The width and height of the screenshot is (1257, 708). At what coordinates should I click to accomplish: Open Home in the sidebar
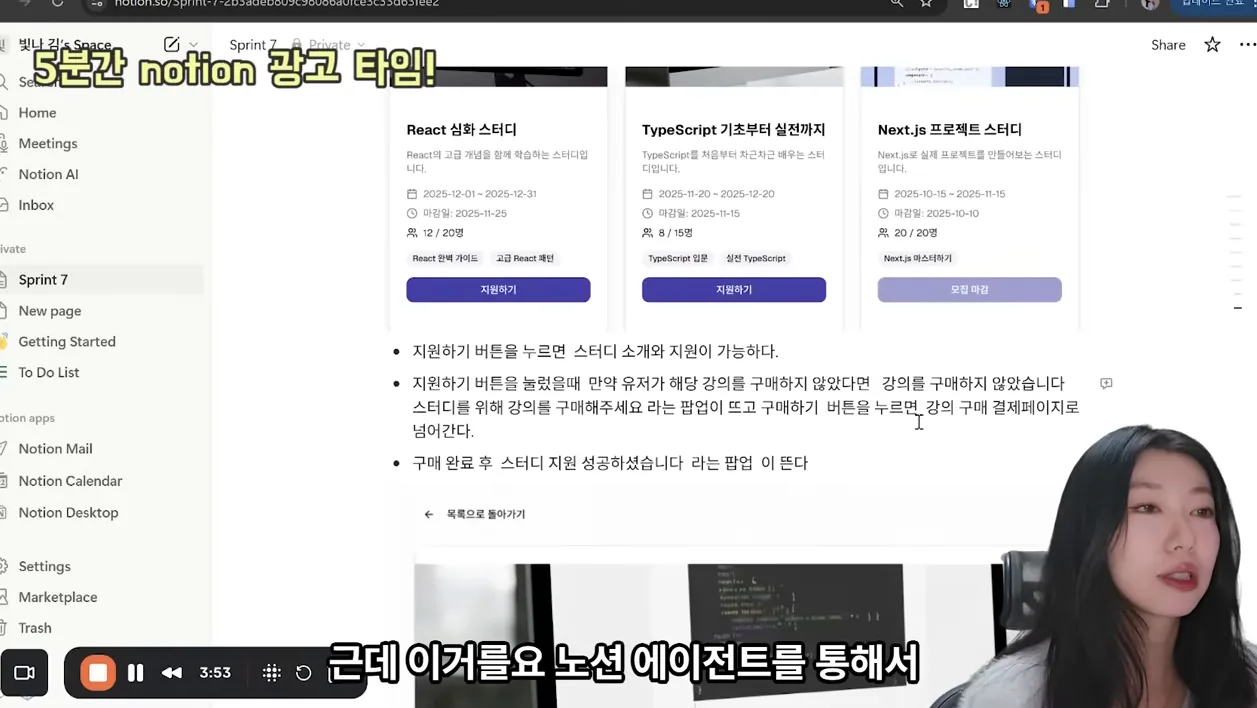click(37, 113)
